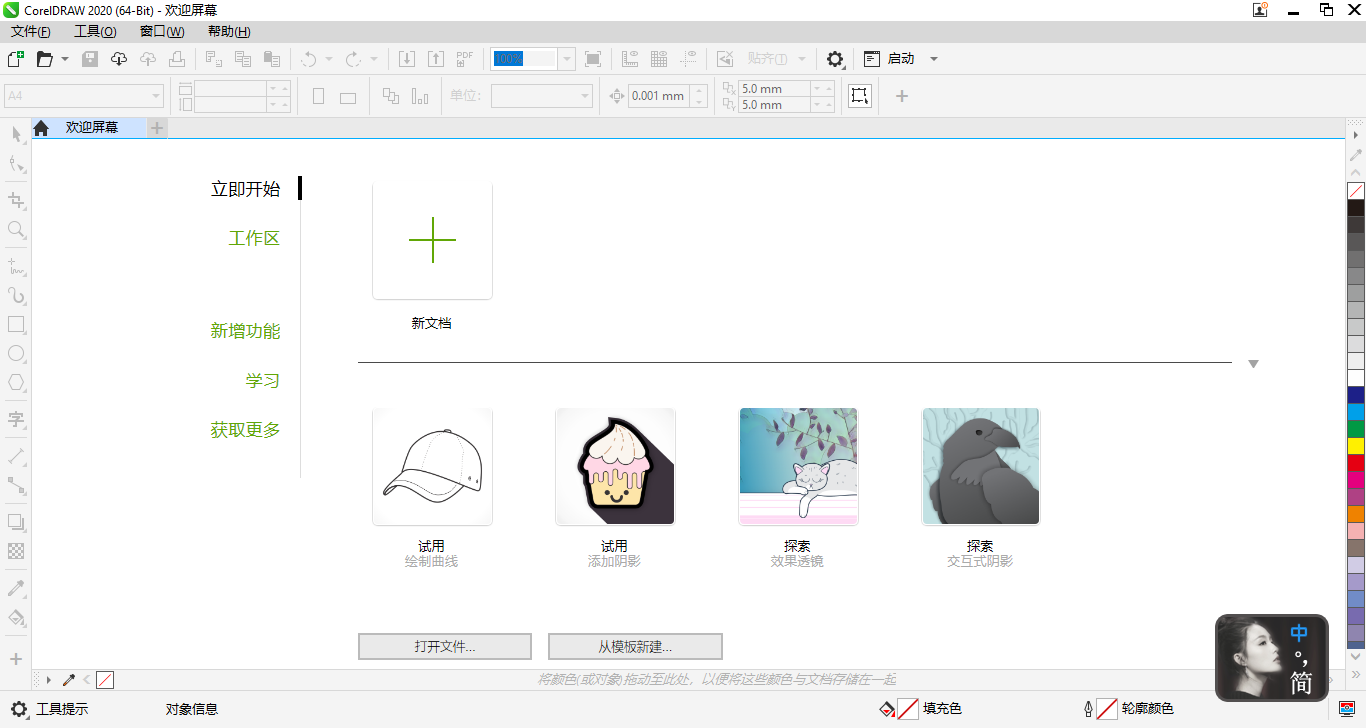Select the Transparency checkerboard tool
This screenshot has width=1366, height=728.
click(16, 551)
